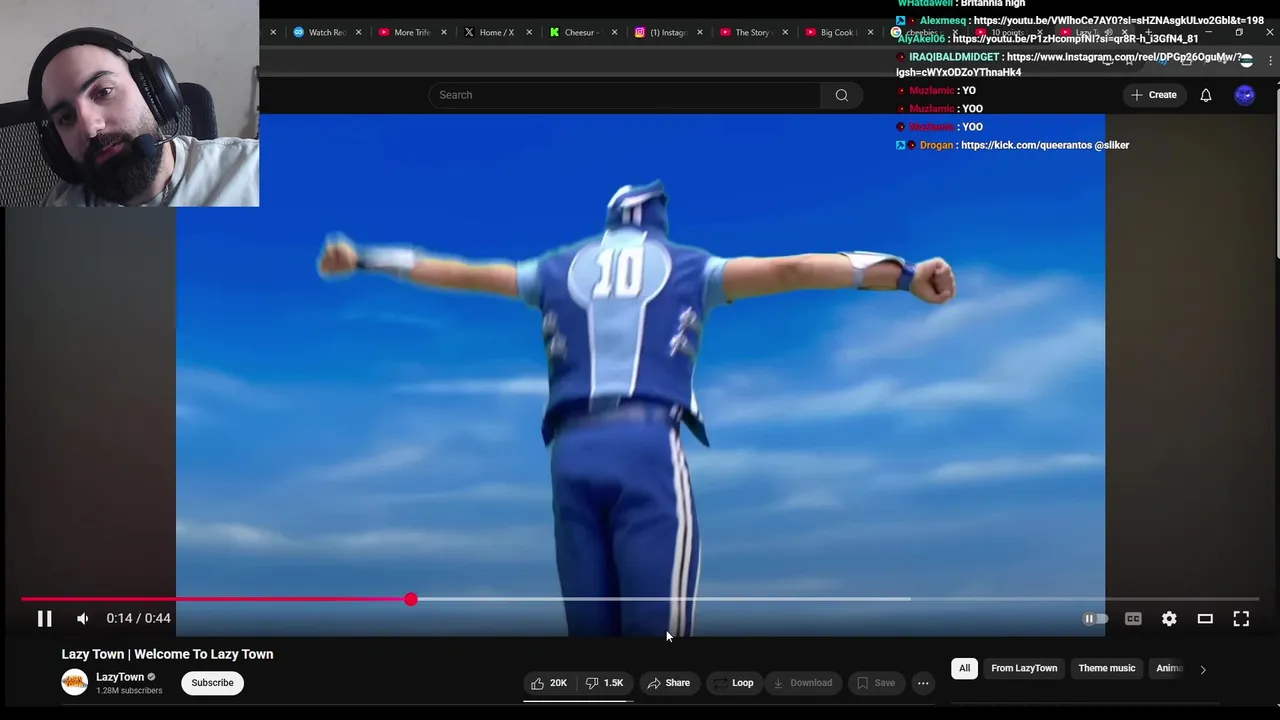1280x720 pixels.
Task: Close the Big Cook browser tab
Action: coord(870,32)
